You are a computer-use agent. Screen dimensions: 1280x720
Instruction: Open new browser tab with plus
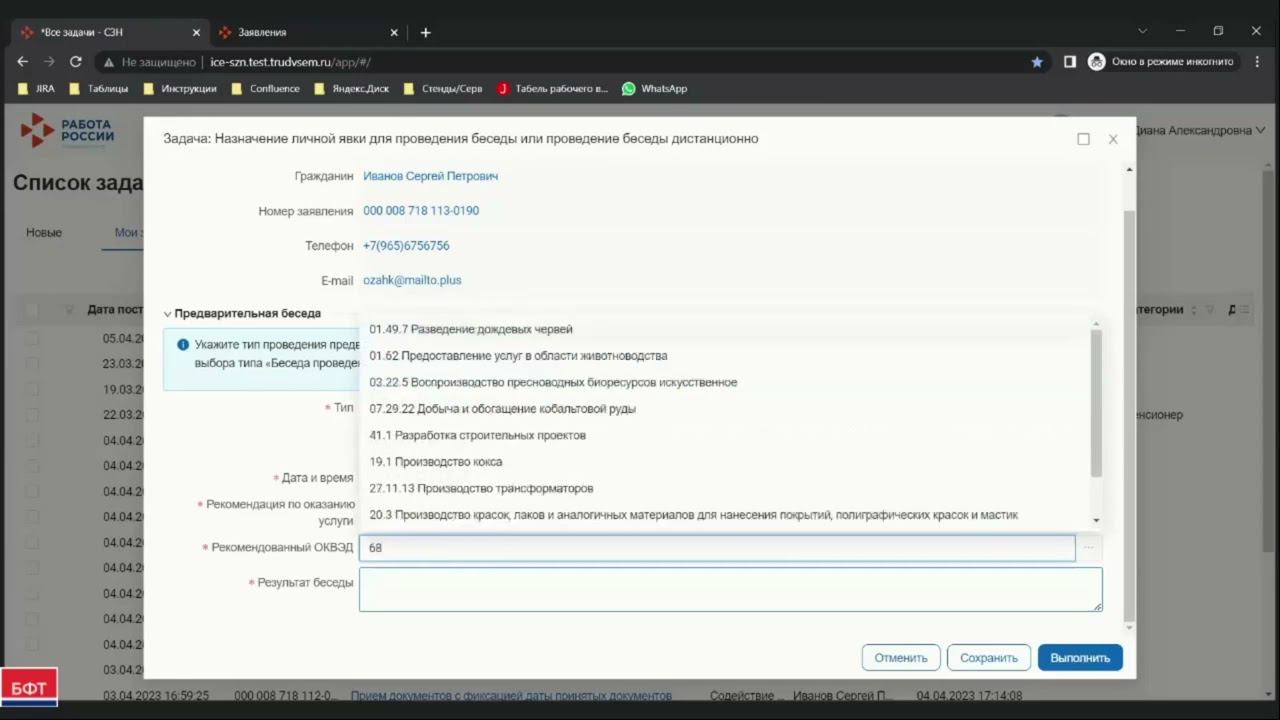[x=425, y=32]
